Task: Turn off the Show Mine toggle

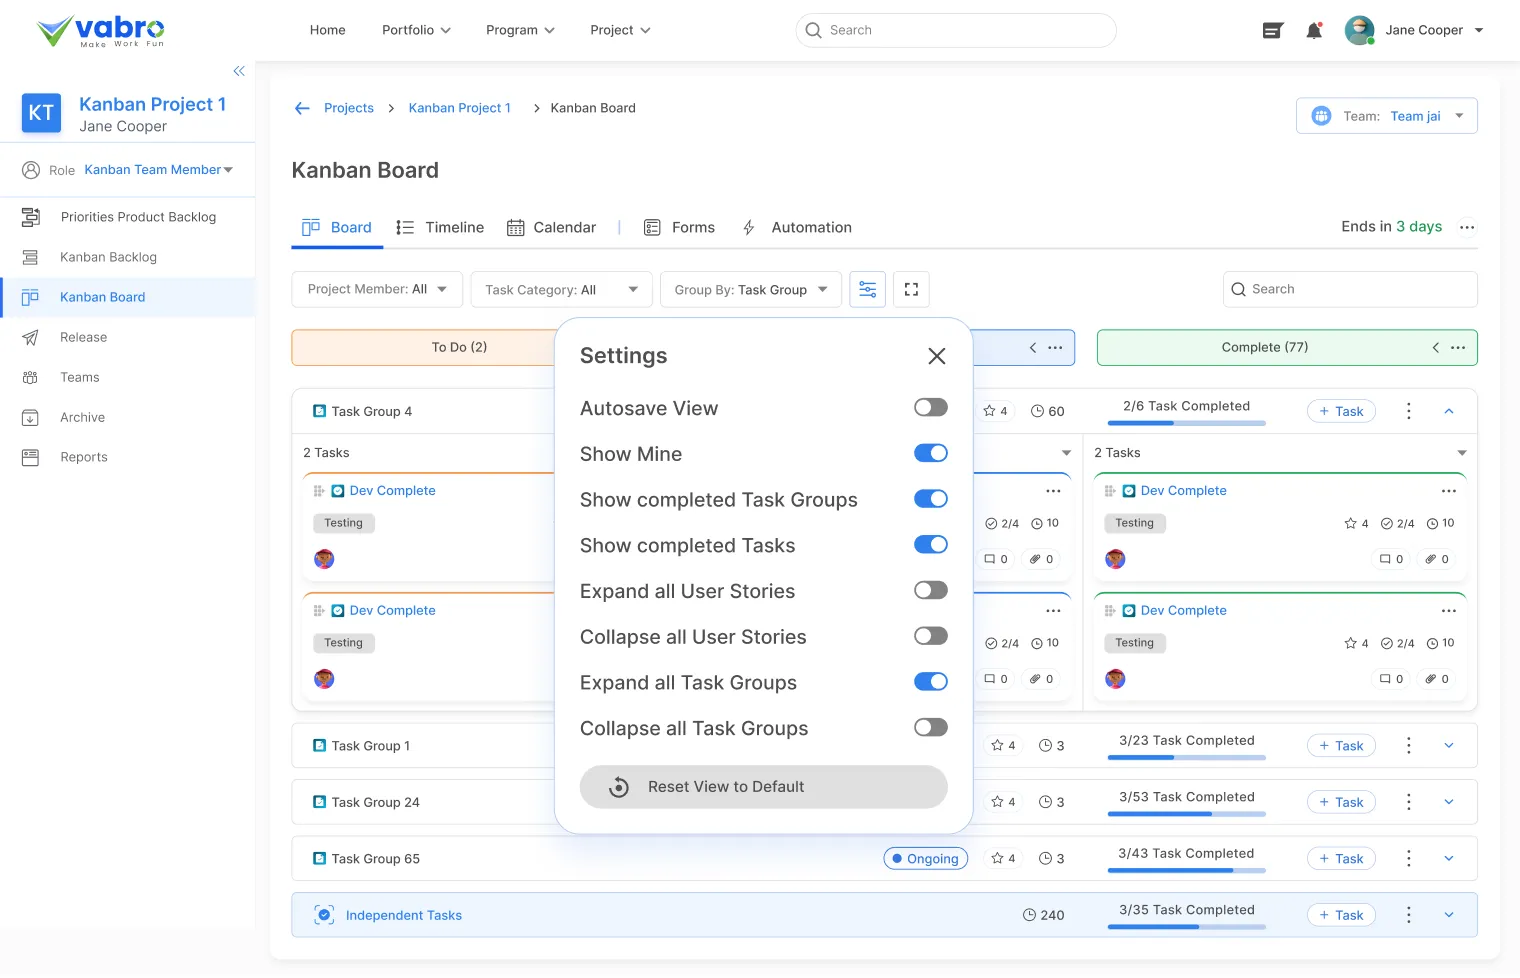Action: tap(930, 454)
